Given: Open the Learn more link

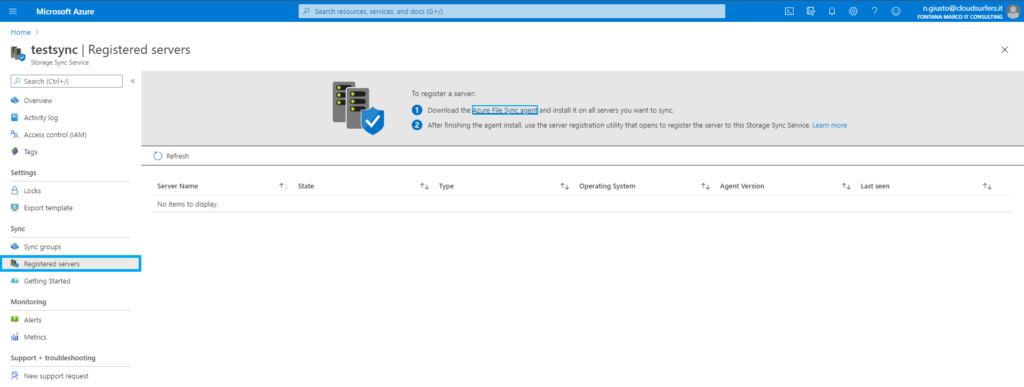Looking at the screenshot, I should click(829, 125).
